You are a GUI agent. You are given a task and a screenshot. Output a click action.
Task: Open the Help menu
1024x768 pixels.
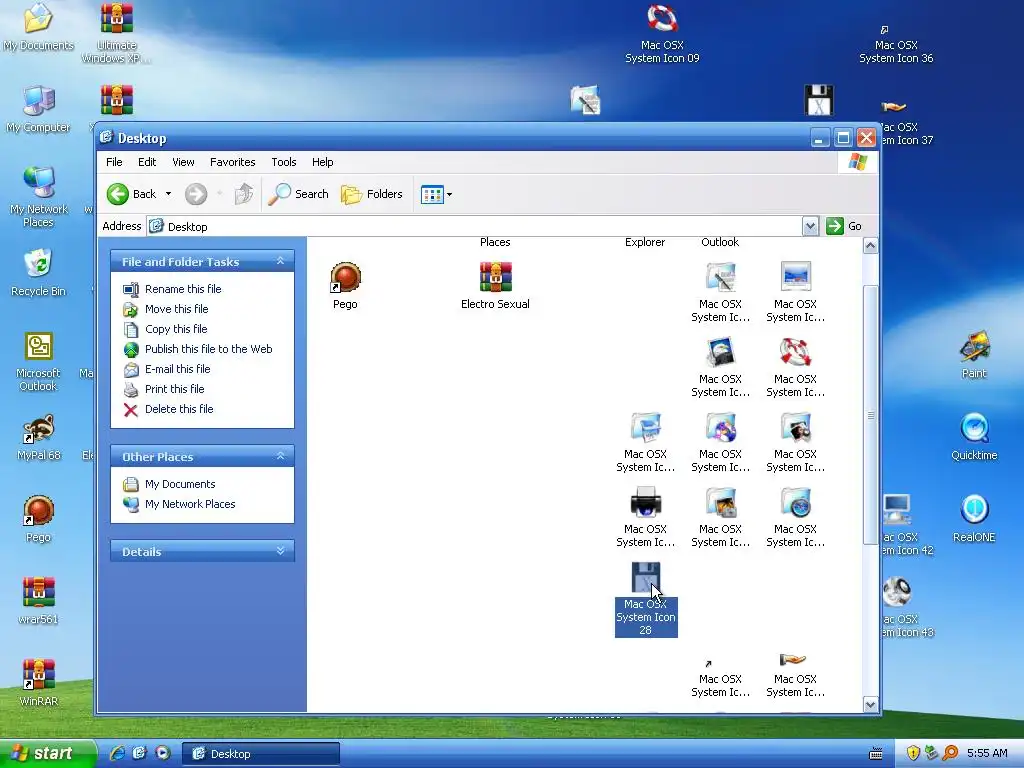coord(323,162)
